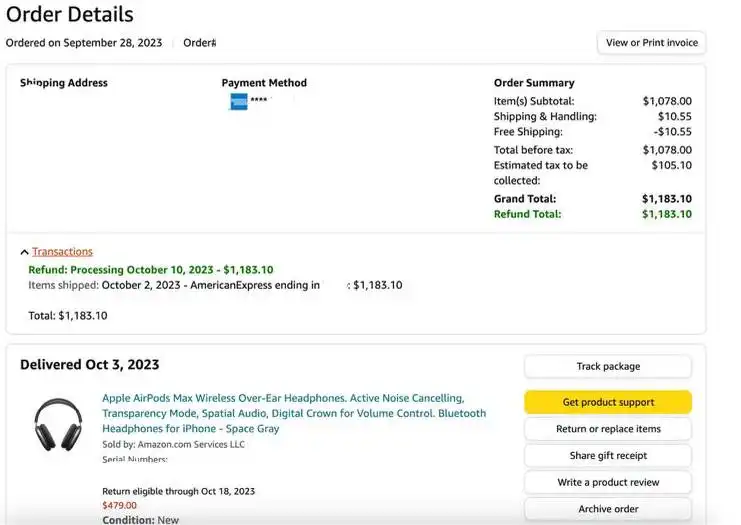Click the Order Details page heading
The image size is (741, 525).
(x=70, y=14)
